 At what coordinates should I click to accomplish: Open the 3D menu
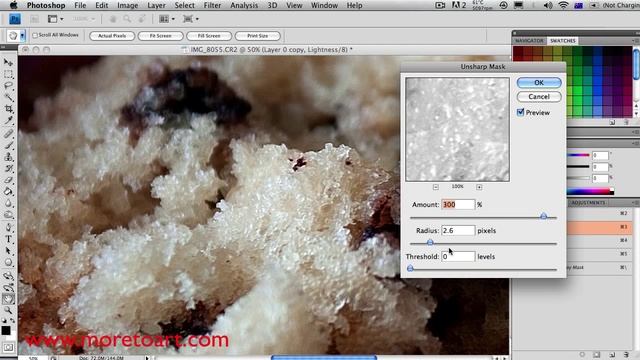click(x=272, y=5)
